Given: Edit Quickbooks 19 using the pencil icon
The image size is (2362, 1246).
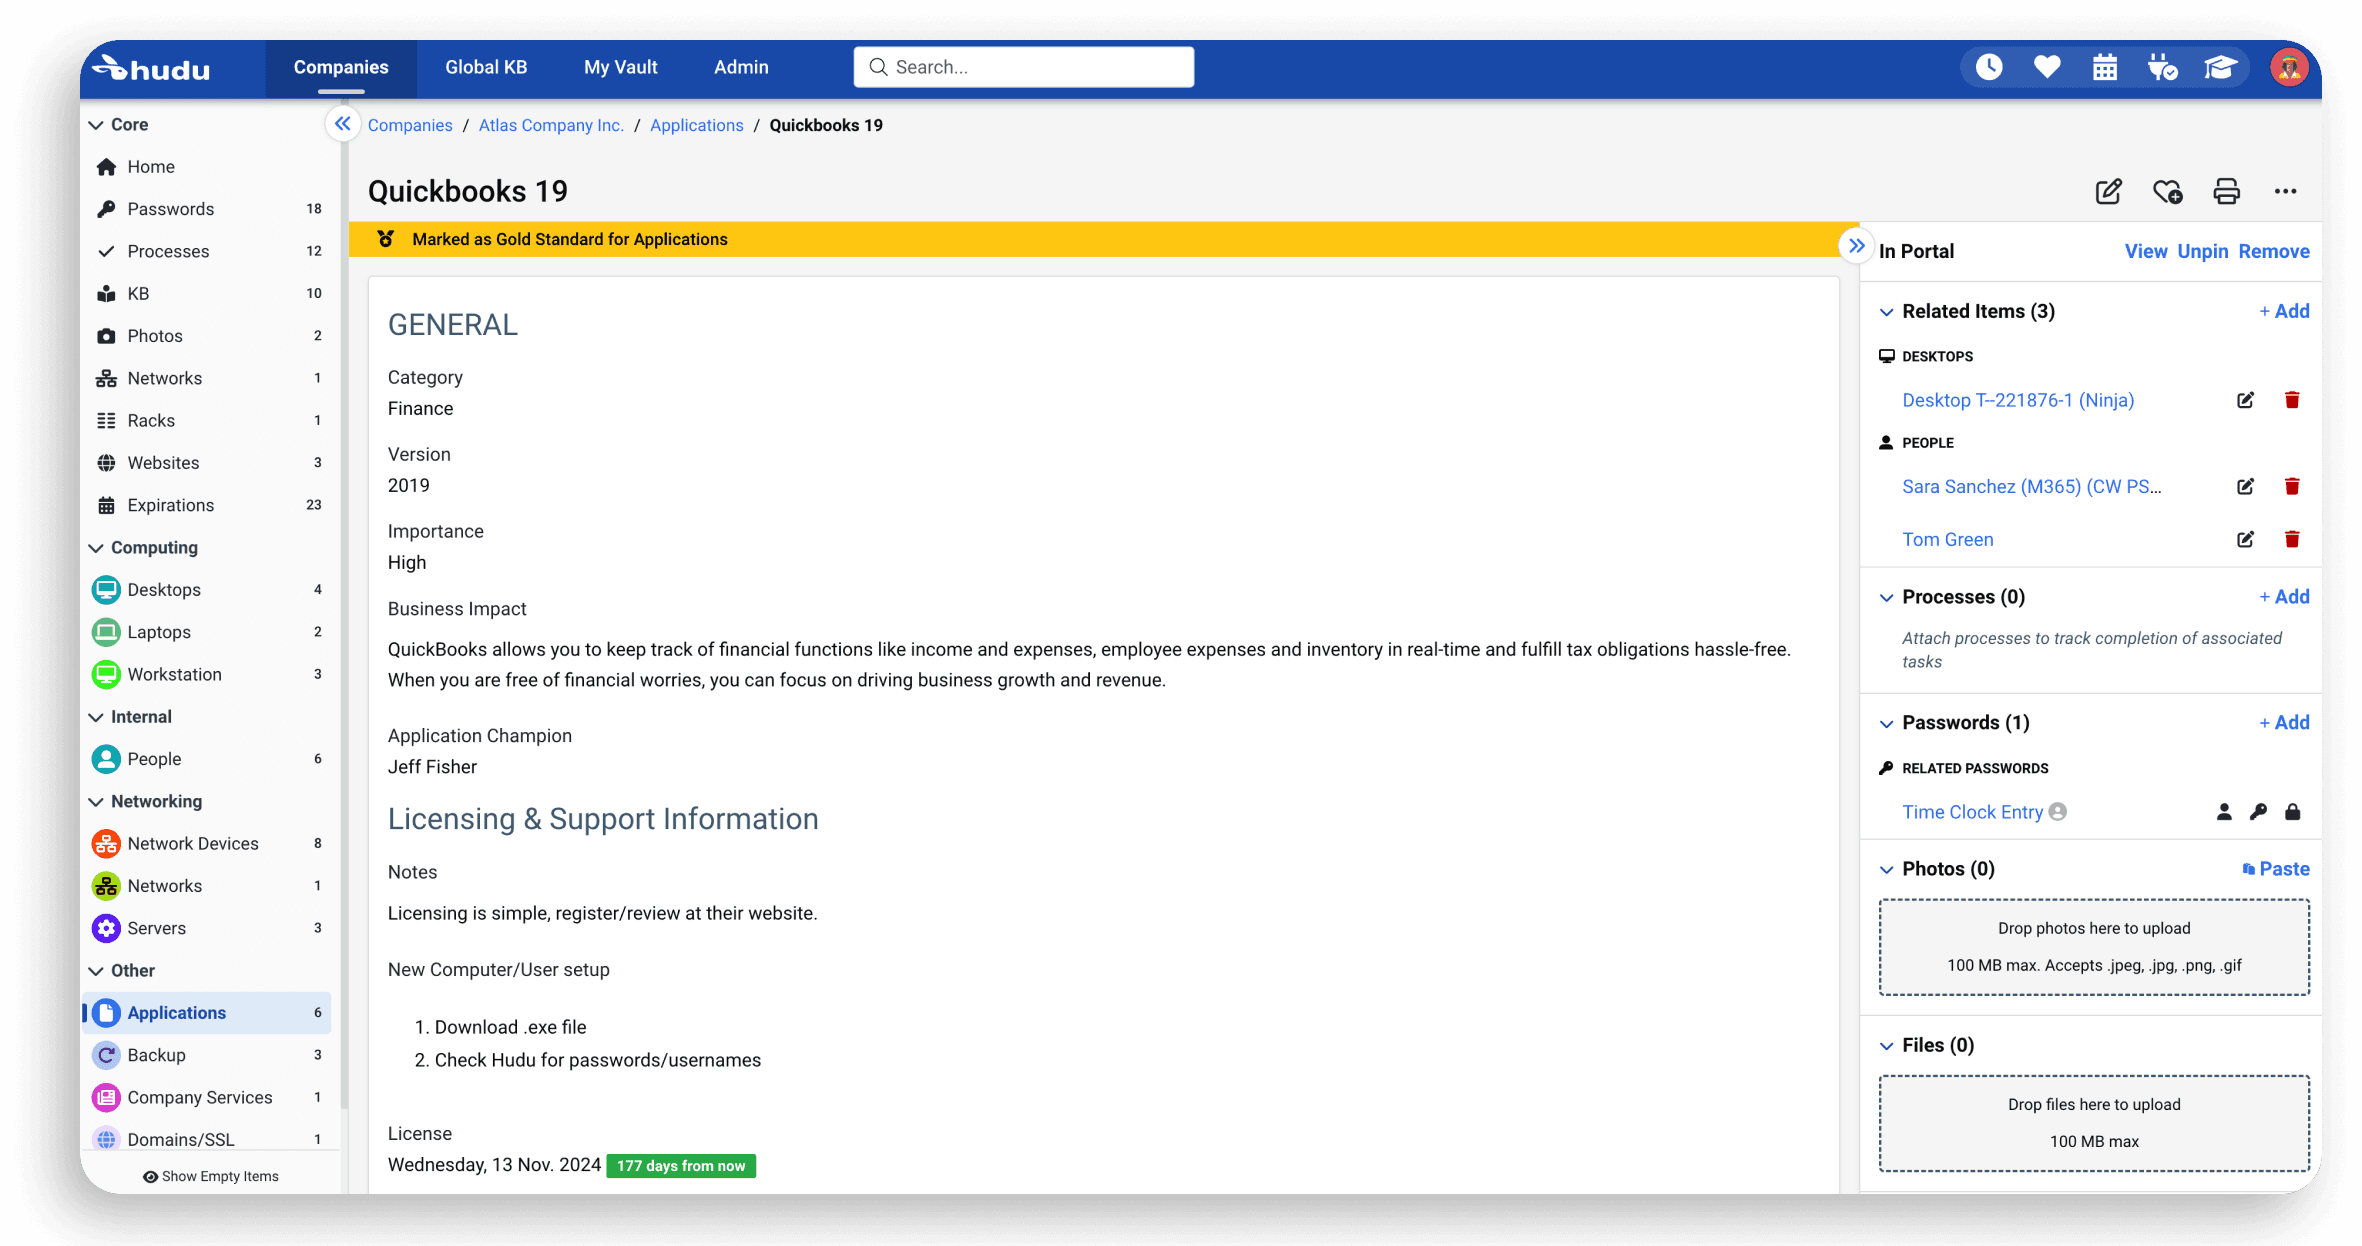Looking at the screenshot, I should pos(2108,191).
